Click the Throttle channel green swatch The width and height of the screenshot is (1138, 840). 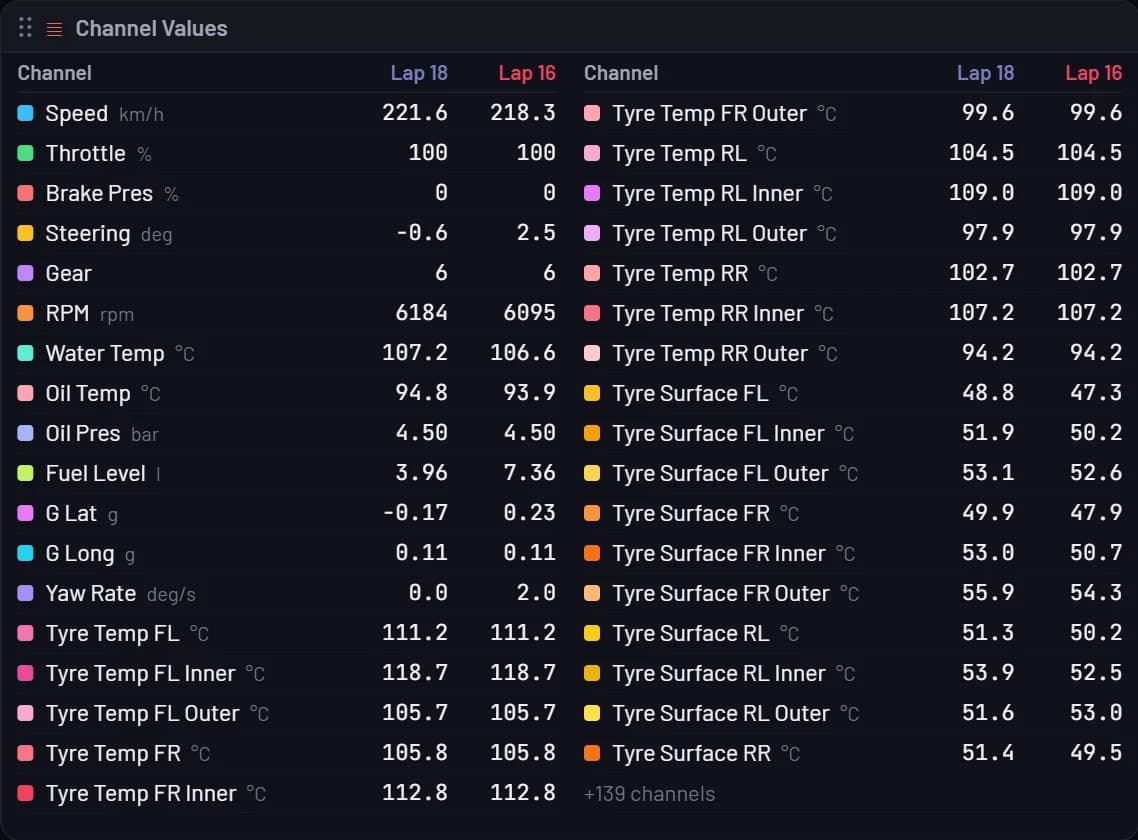[x=25, y=153]
